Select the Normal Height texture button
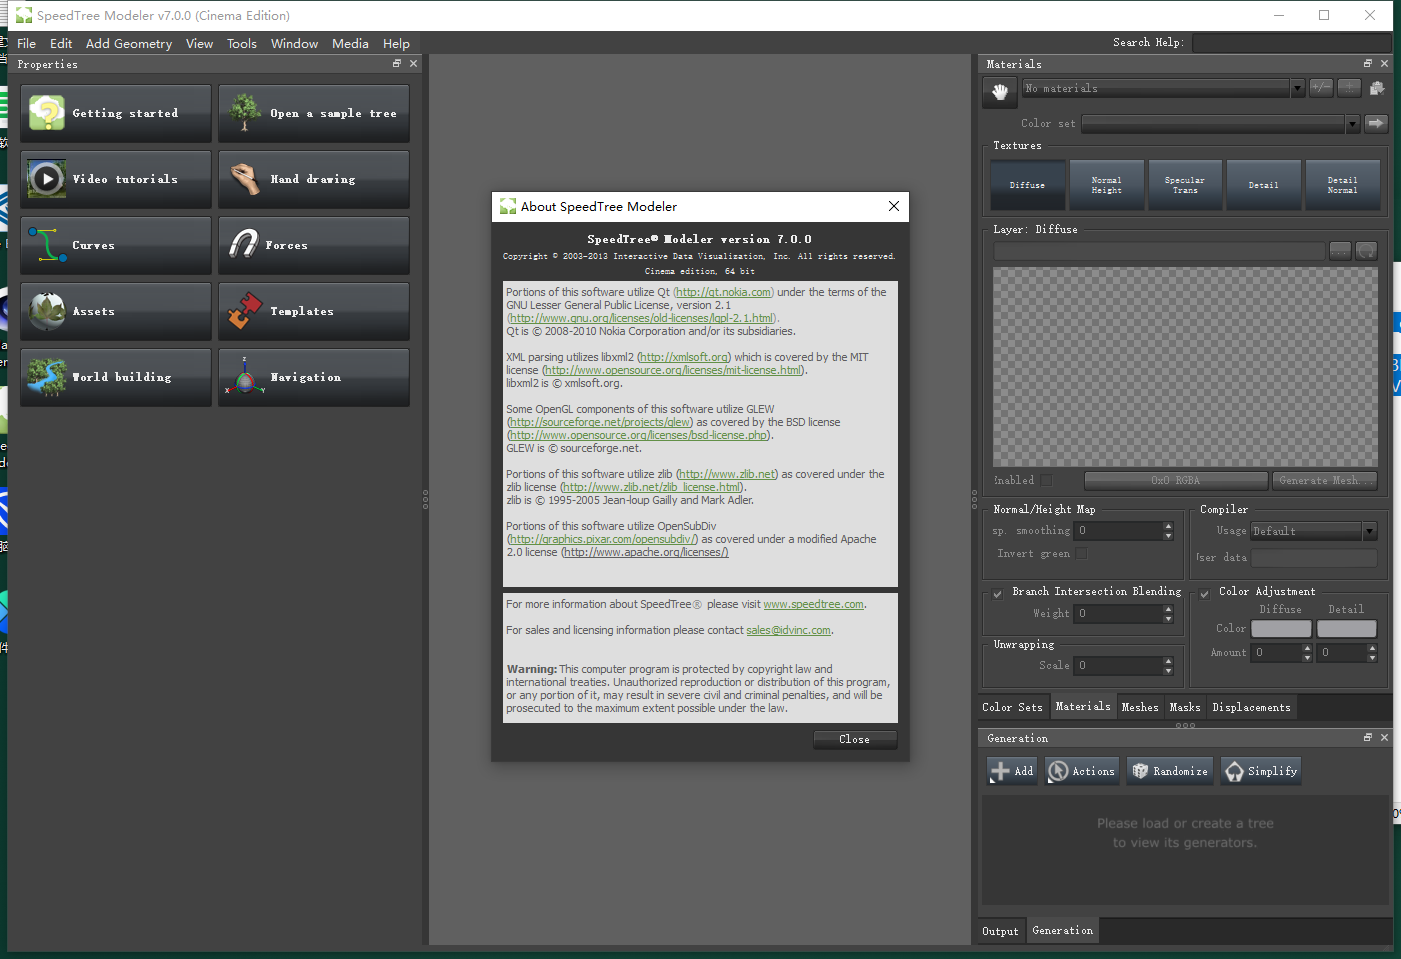This screenshot has width=1401, height=959. pyautogui.click(x=1106, y=185)
